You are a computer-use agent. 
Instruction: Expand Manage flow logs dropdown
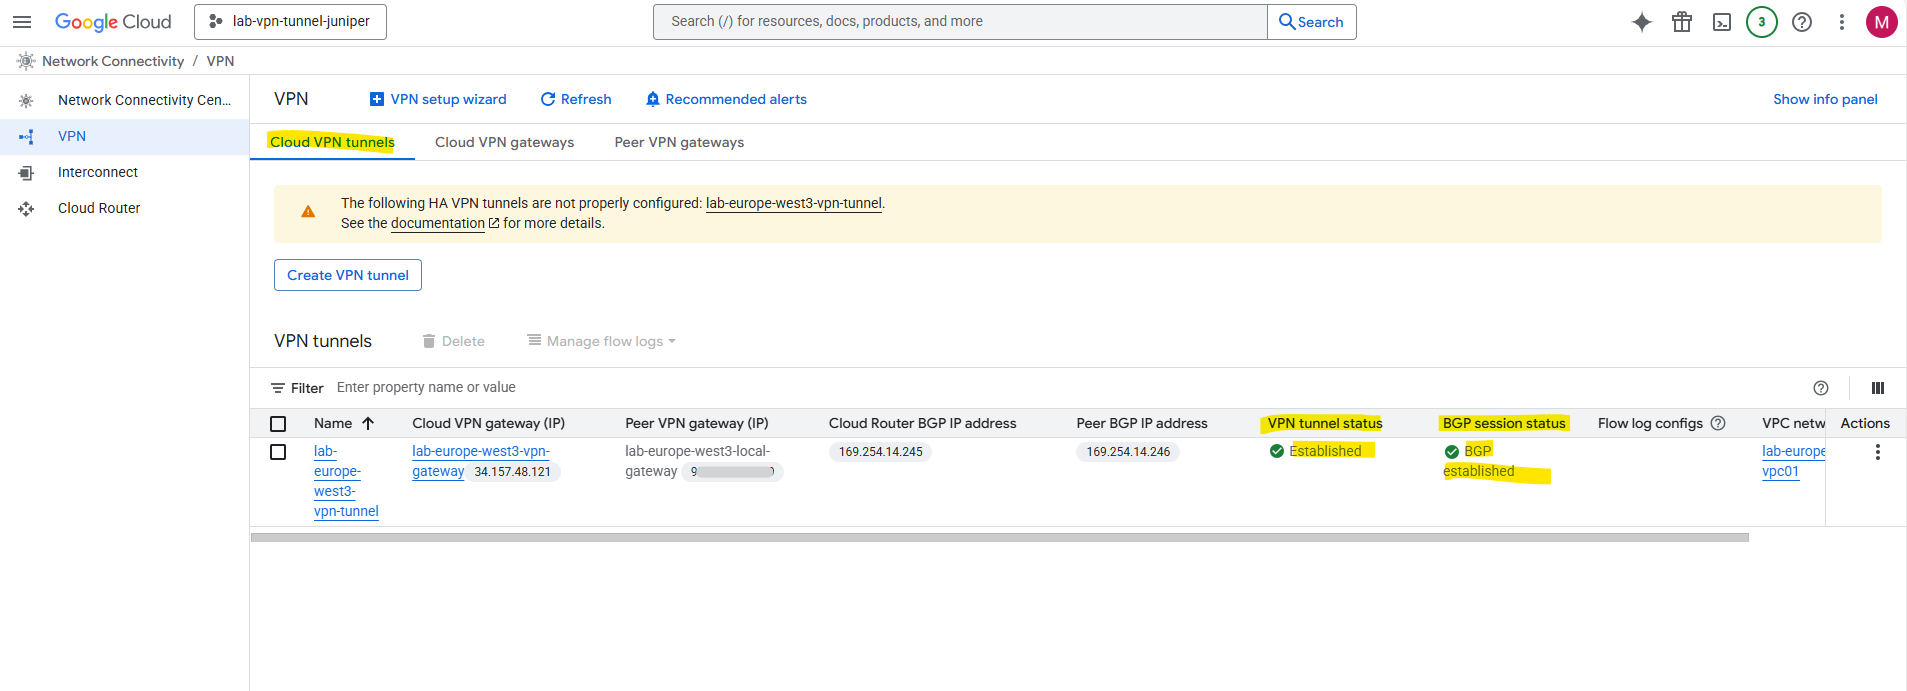tap(602, 341)
